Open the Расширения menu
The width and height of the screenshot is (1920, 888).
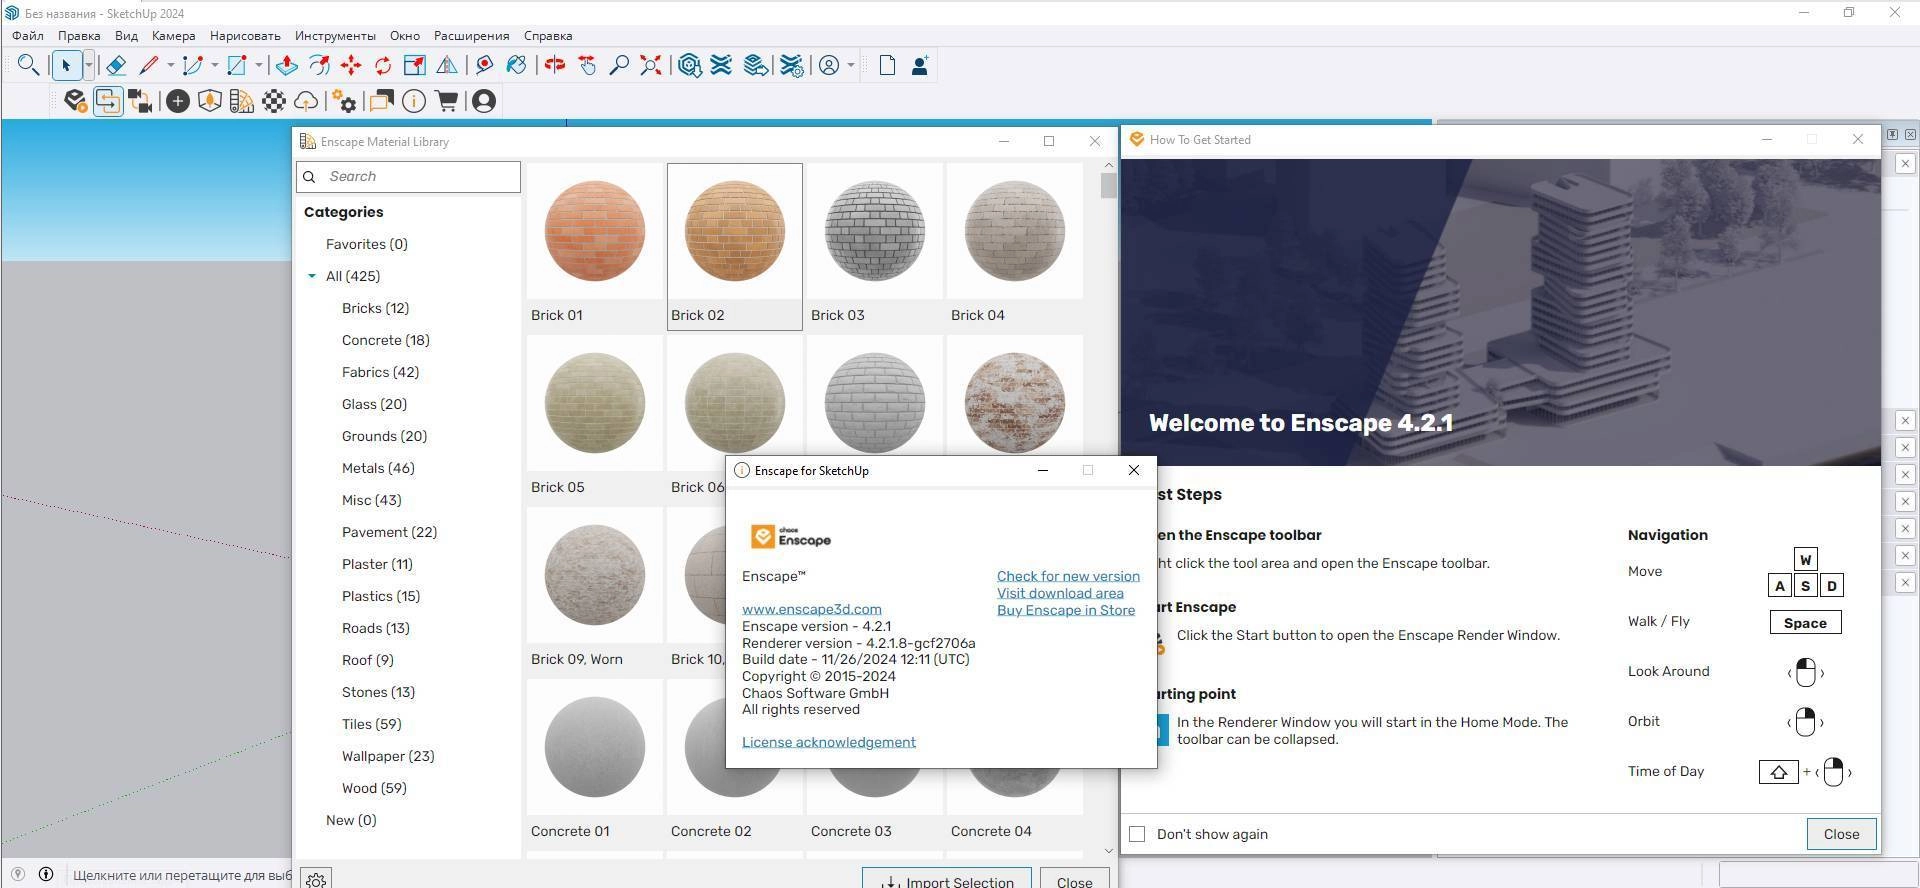pyautogui.click(x=471, y=35)
